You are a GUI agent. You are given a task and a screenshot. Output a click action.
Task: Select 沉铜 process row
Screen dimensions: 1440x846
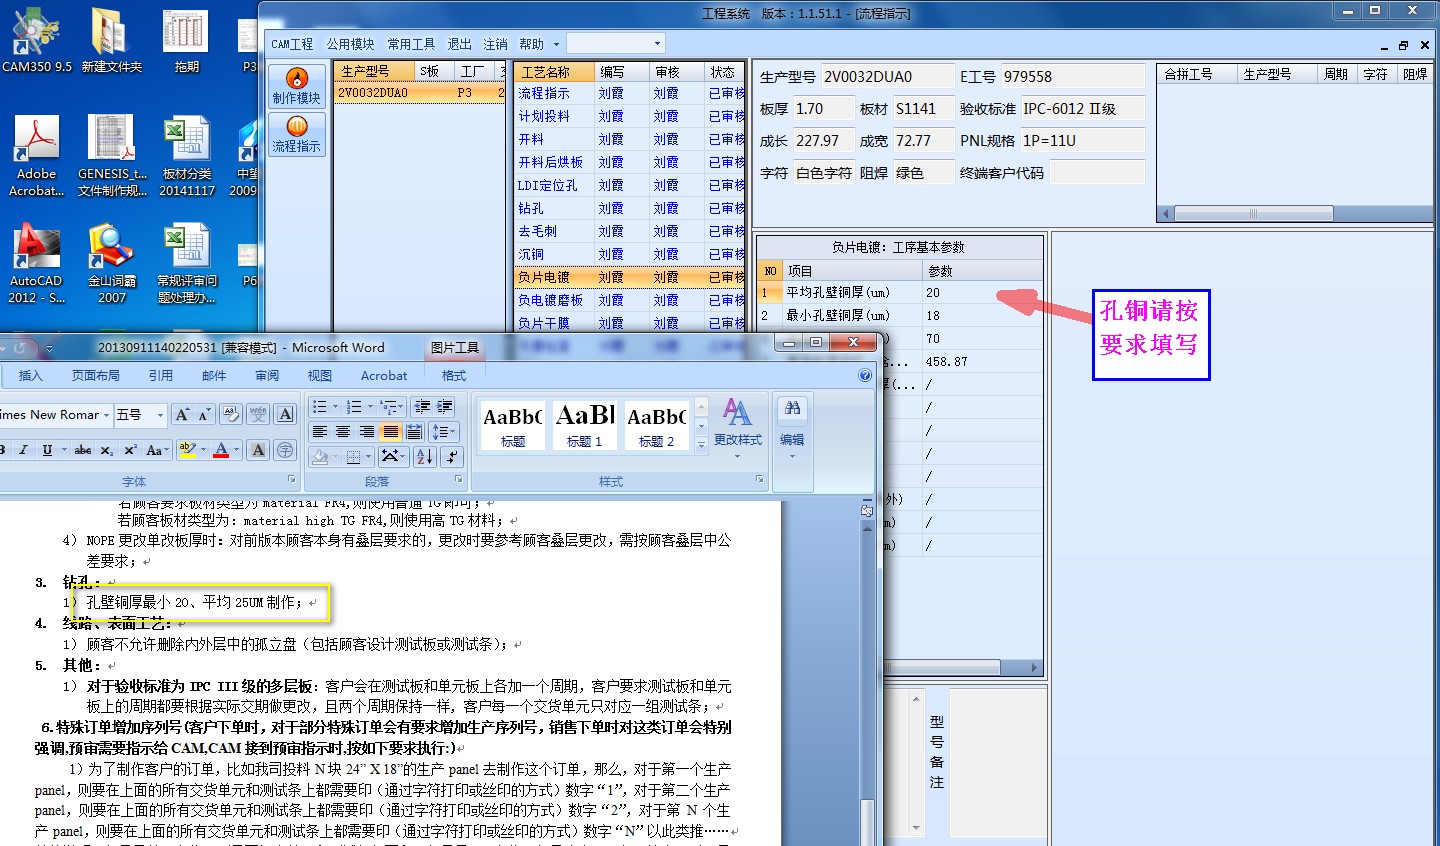click(x=630, y=254)
